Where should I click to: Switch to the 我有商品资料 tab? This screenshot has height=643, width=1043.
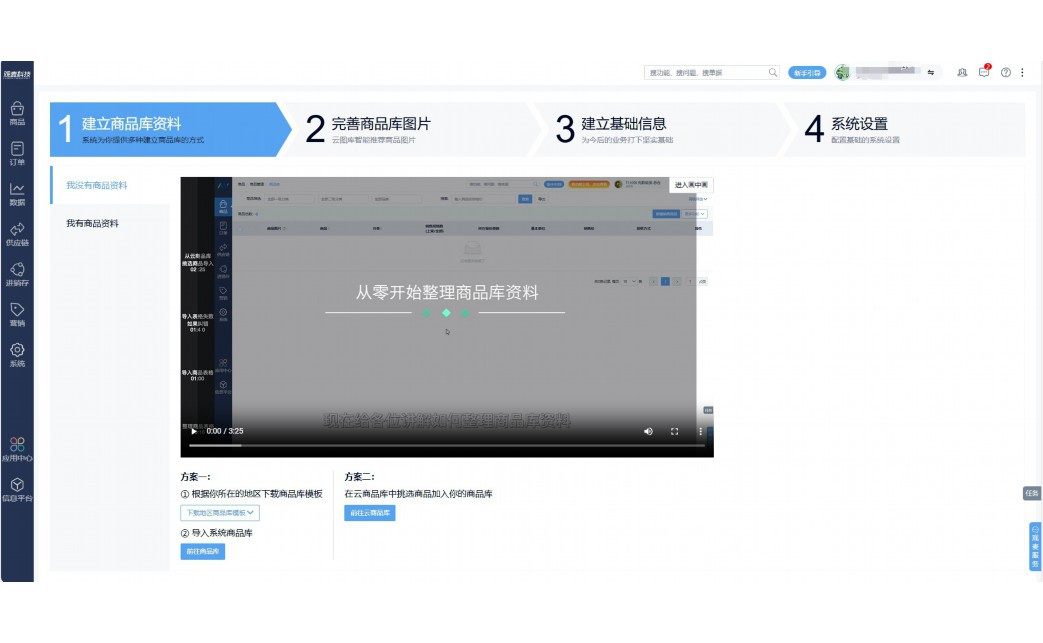[94, 222]
